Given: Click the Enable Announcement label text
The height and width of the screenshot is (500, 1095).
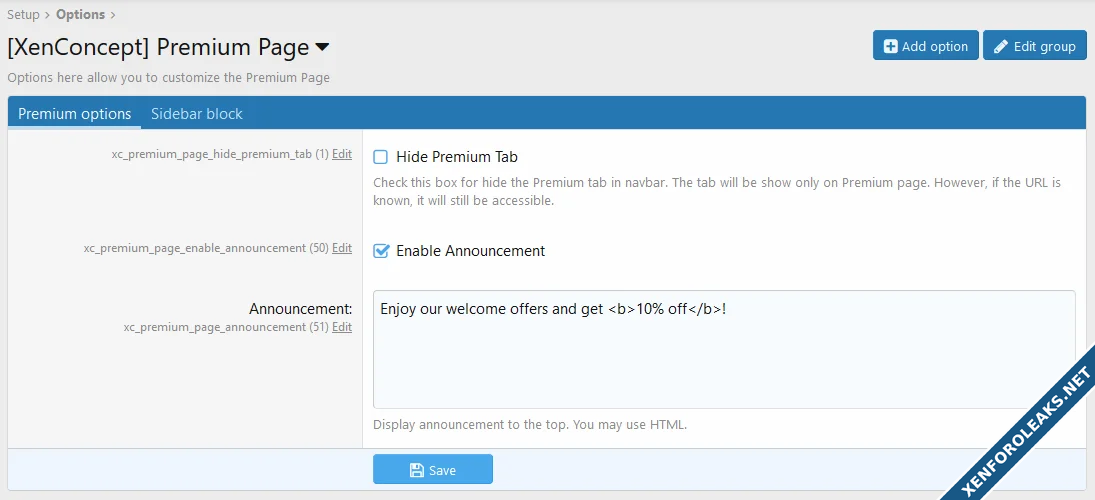Looking at the screenshot, I should [x=470, y=251].
